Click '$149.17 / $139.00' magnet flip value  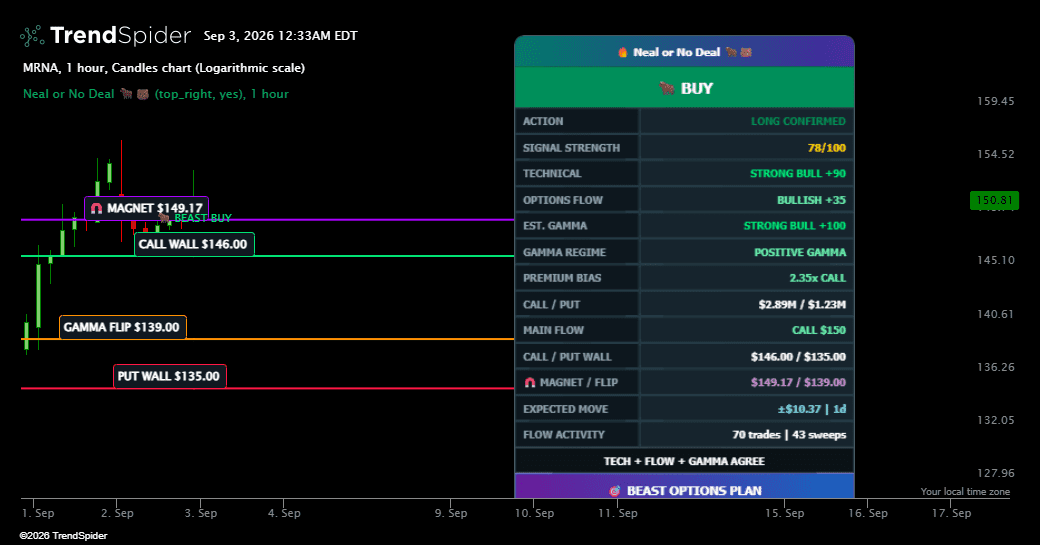798,383
